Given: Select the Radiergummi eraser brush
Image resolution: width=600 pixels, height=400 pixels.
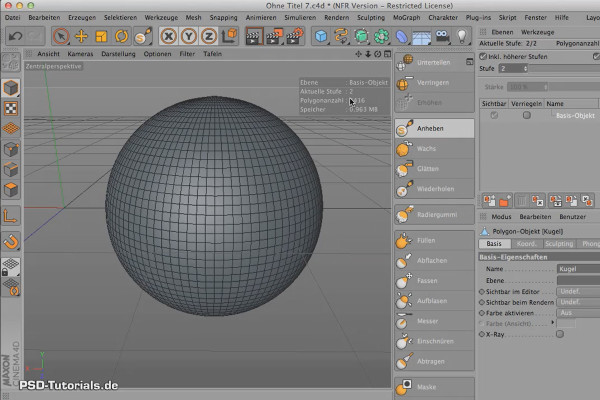Looking at the screenshot, I should coord(434,215).
